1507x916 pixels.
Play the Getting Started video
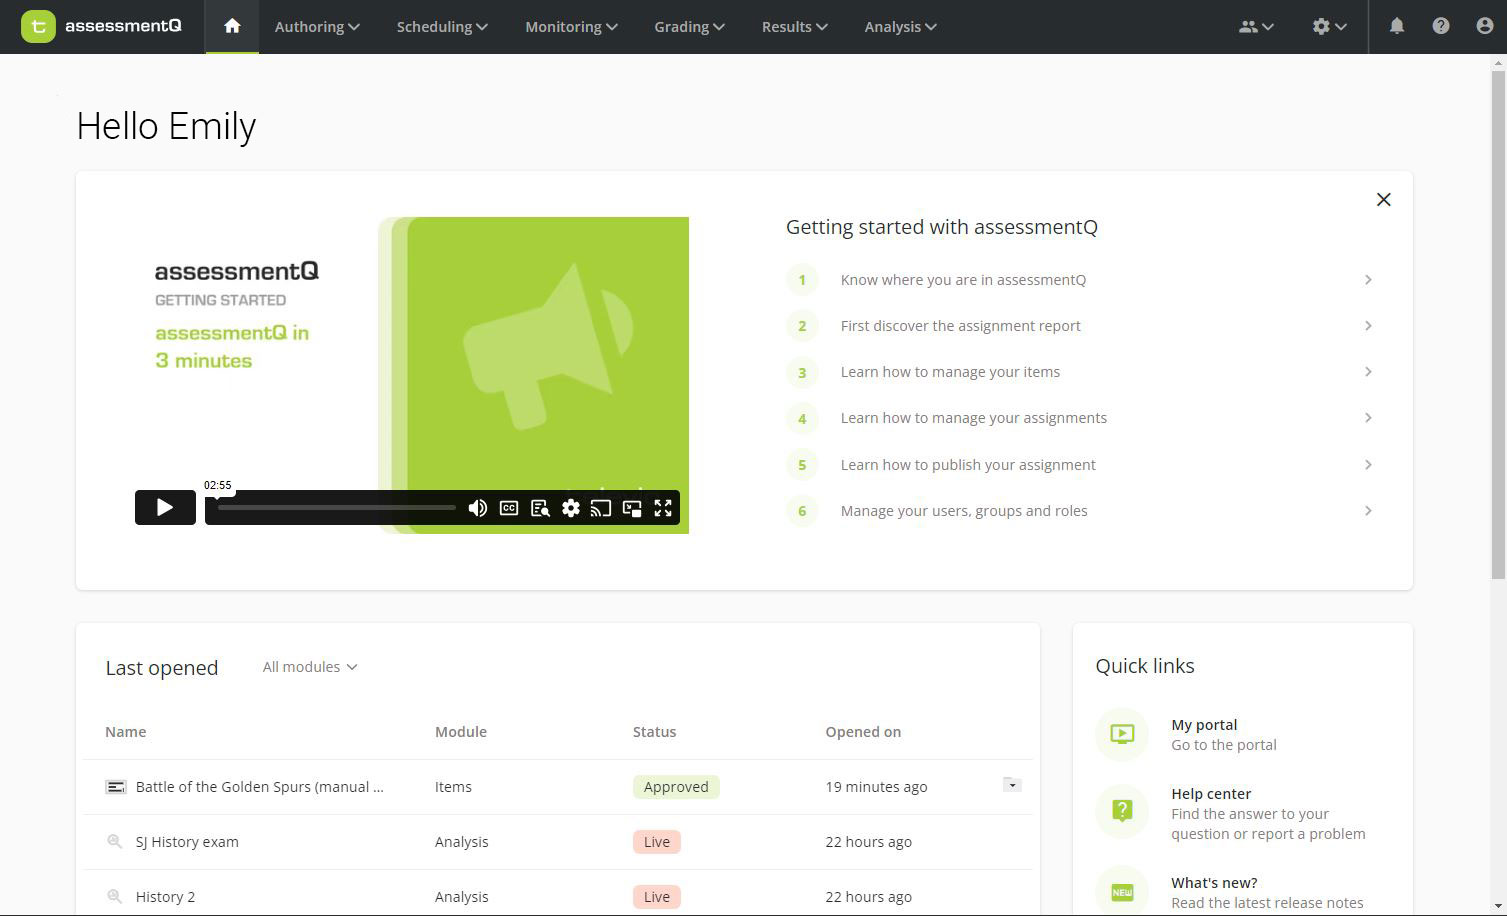(164, 507)
